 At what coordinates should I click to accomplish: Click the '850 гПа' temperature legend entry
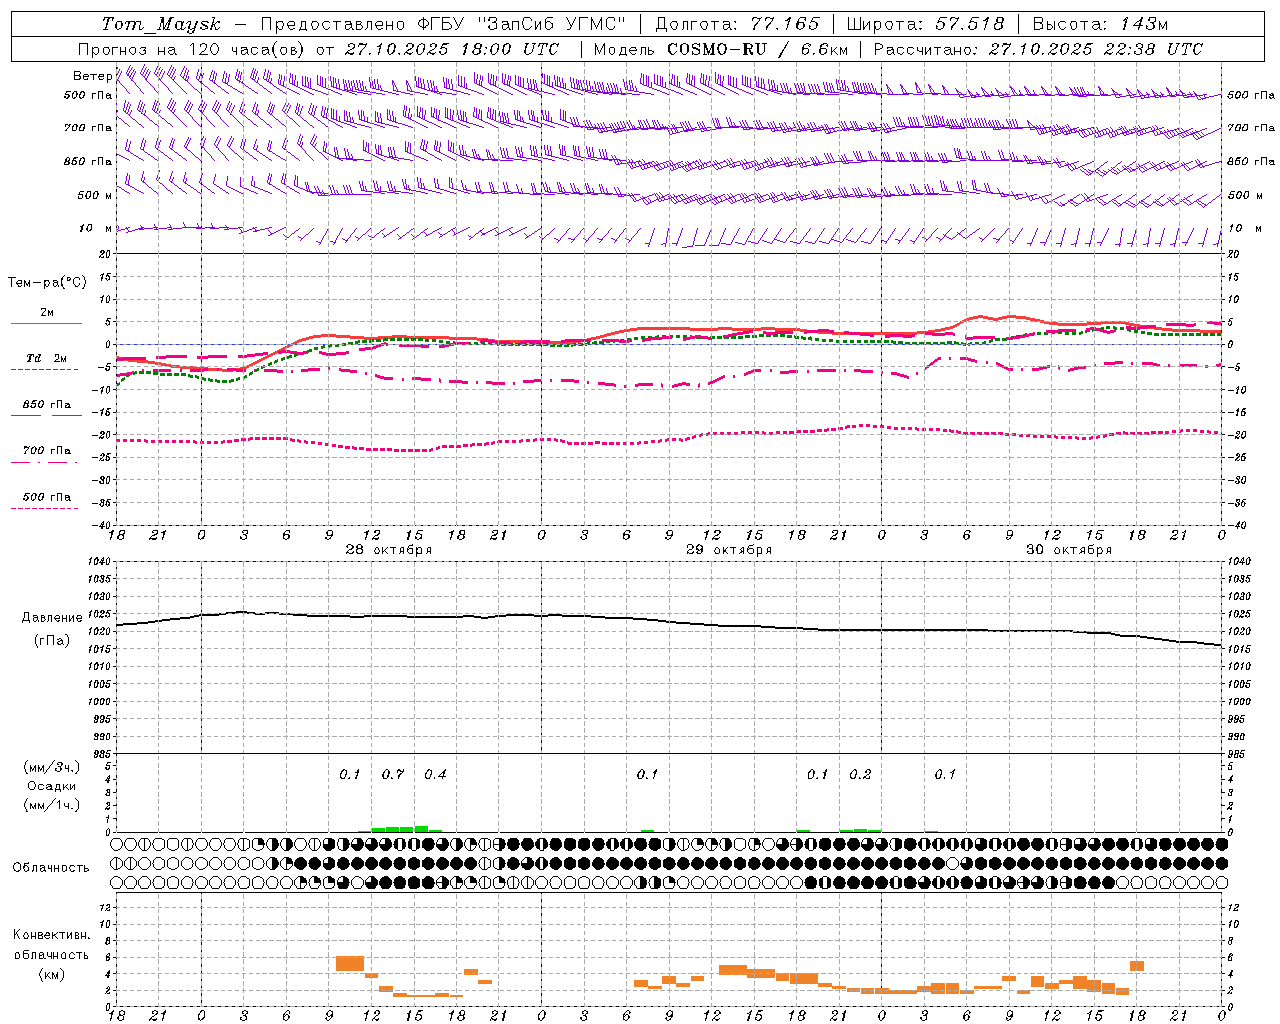[46, 405]
